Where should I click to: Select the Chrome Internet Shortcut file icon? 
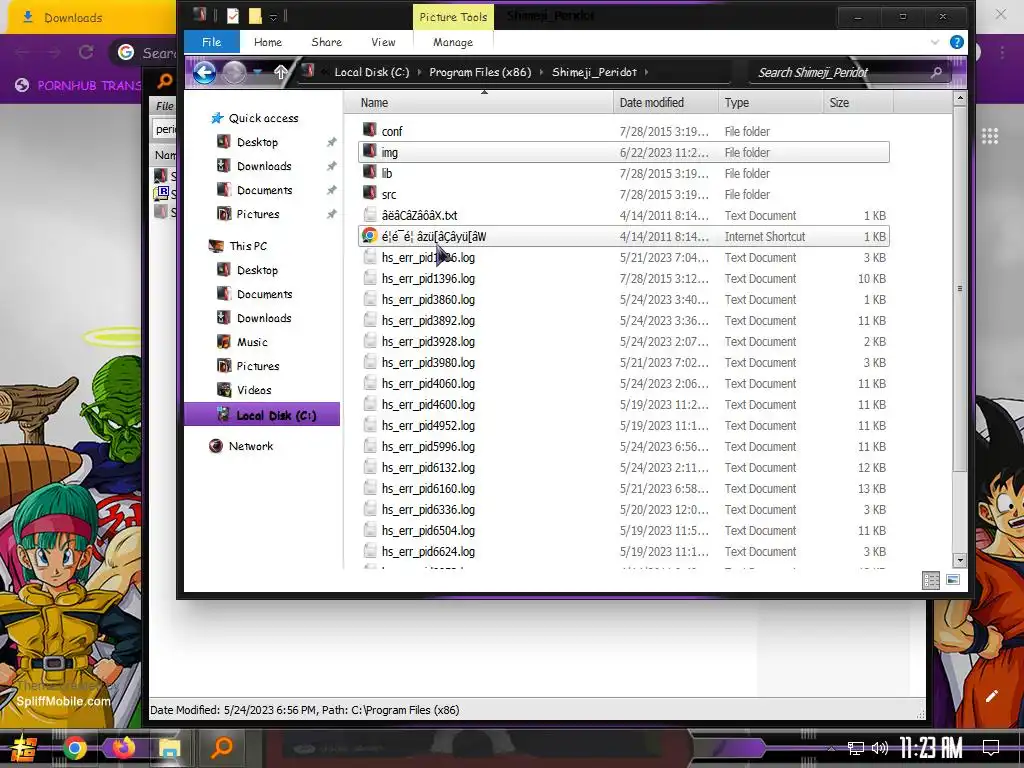point(370,236)
